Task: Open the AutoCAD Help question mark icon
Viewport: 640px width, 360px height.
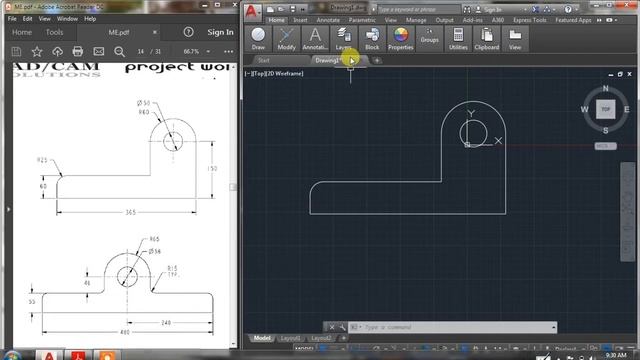Action: (568, 9)
